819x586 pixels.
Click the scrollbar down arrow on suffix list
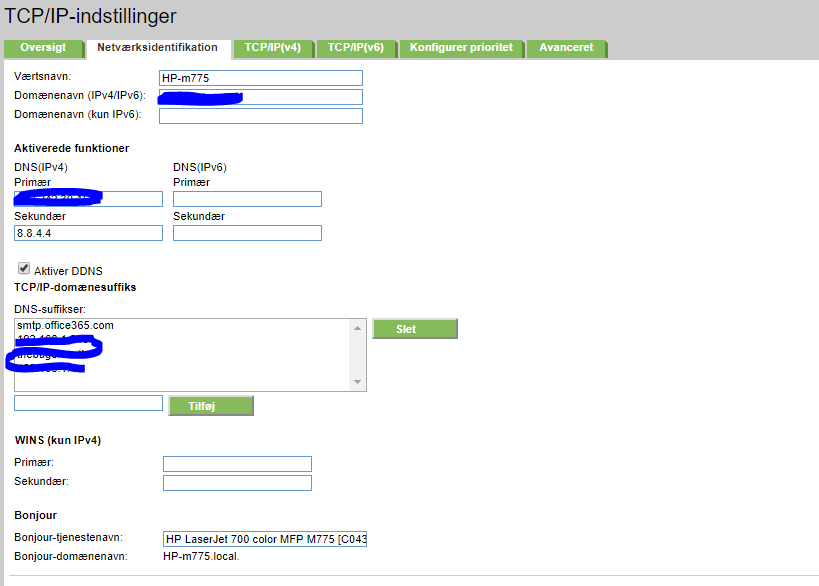(355, 381)
